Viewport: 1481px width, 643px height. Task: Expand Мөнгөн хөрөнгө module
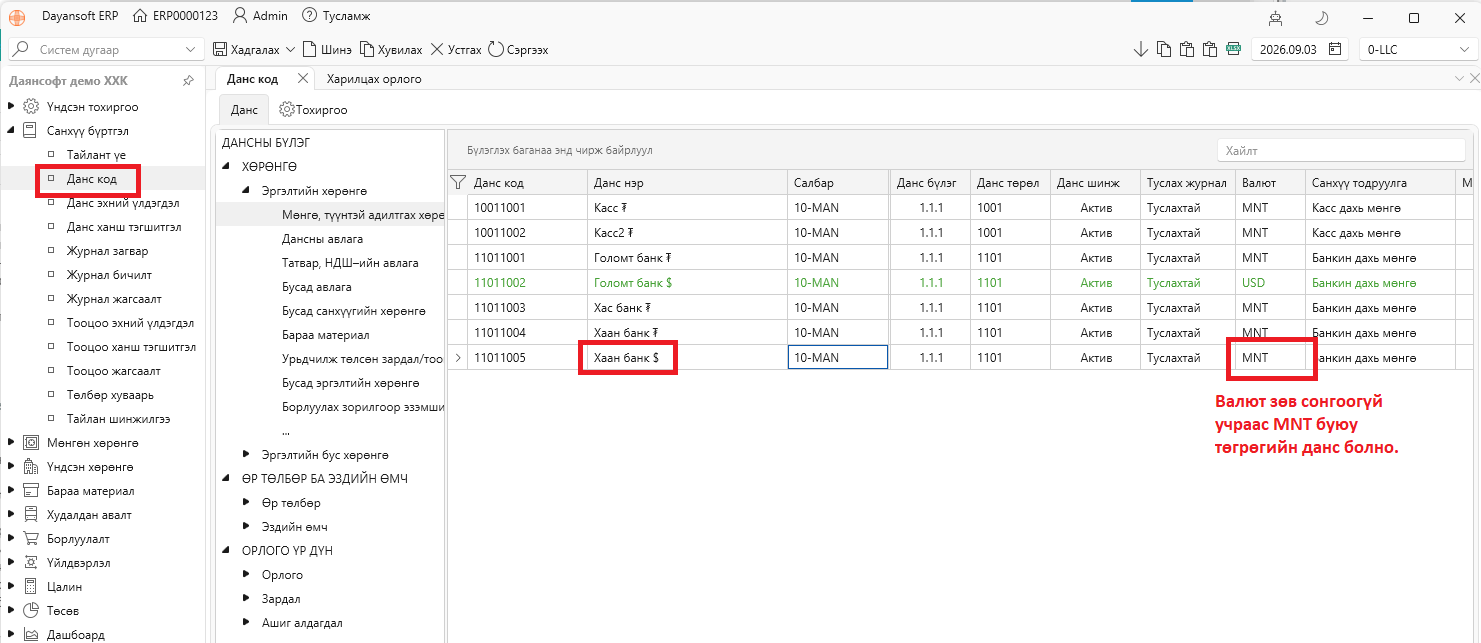pyautogui.click(x=12, y=442)
